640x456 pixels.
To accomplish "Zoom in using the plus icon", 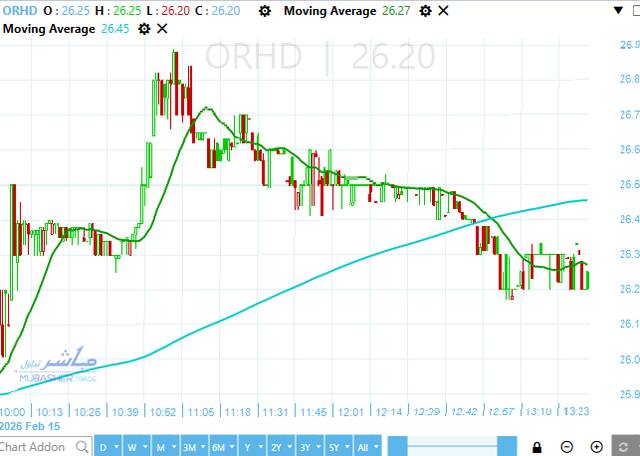I will tap(596, 446).
